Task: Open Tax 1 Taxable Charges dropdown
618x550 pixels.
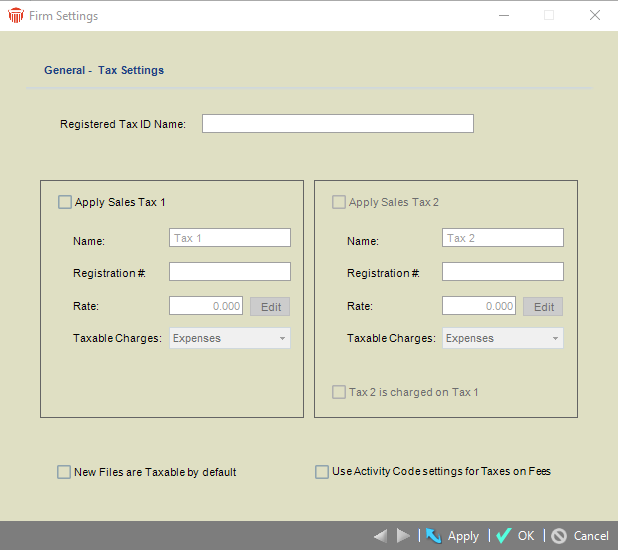Action: (x=230, y=338)
